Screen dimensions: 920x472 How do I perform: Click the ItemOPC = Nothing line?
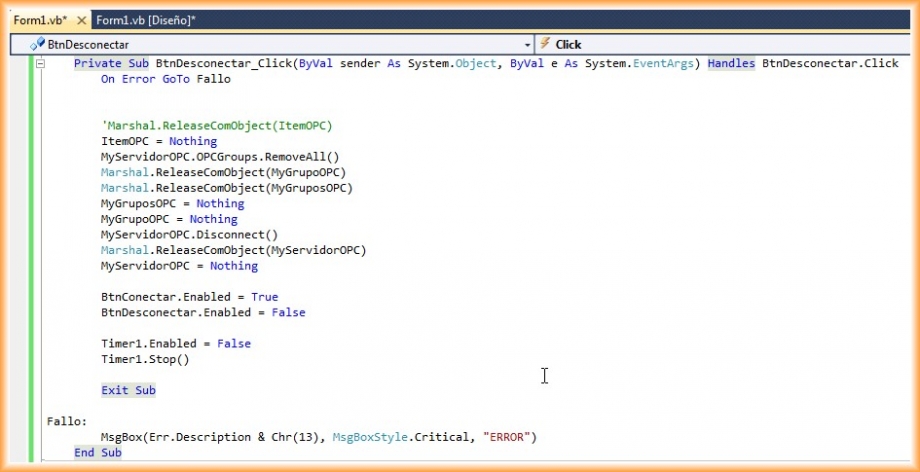pos(158,142)
